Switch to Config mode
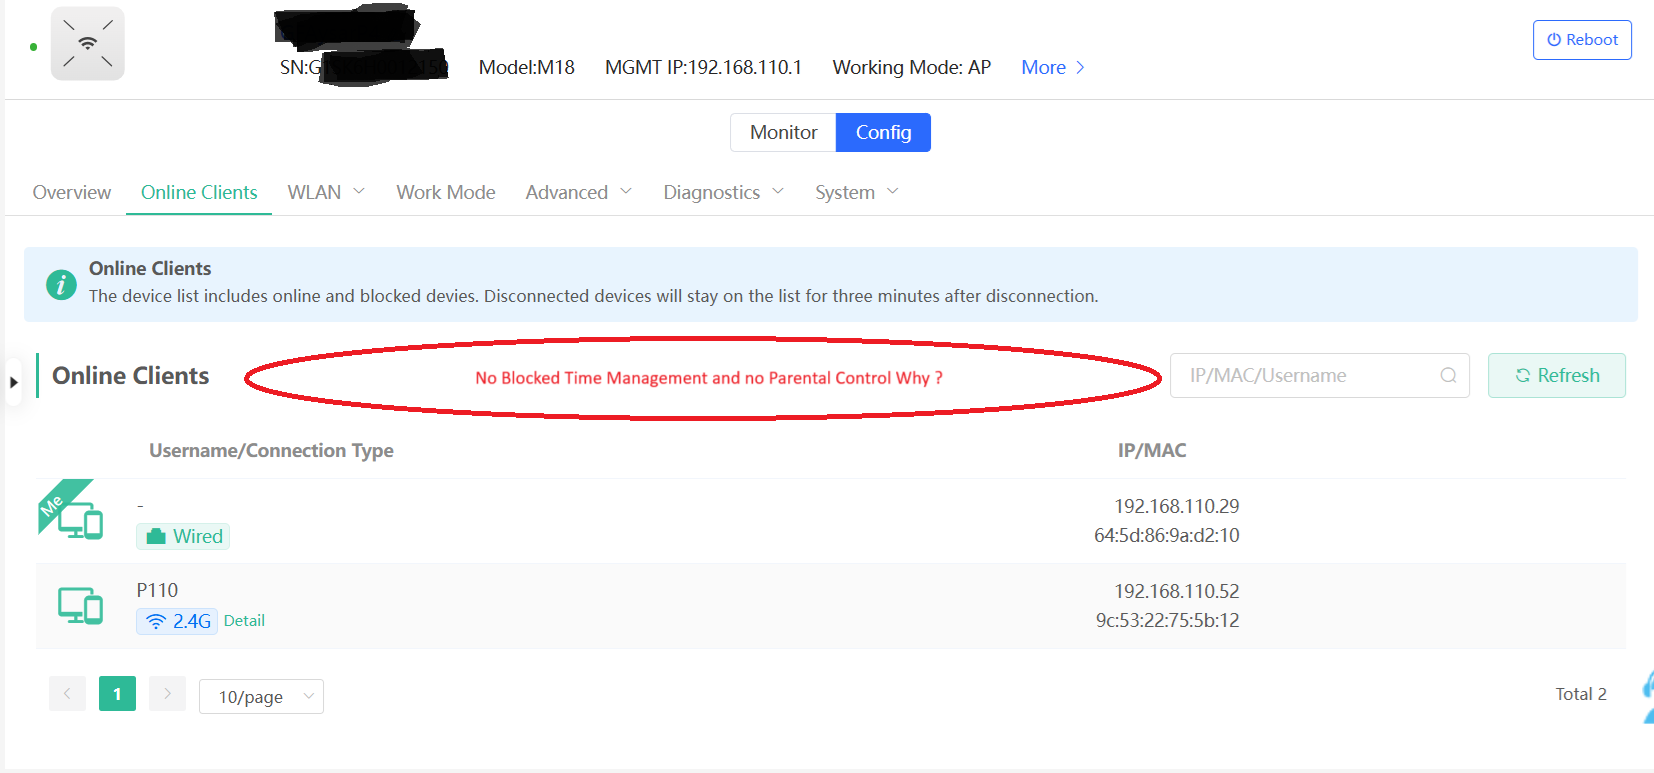Viewport: 1654px width, 773px height. click(883, 132)
